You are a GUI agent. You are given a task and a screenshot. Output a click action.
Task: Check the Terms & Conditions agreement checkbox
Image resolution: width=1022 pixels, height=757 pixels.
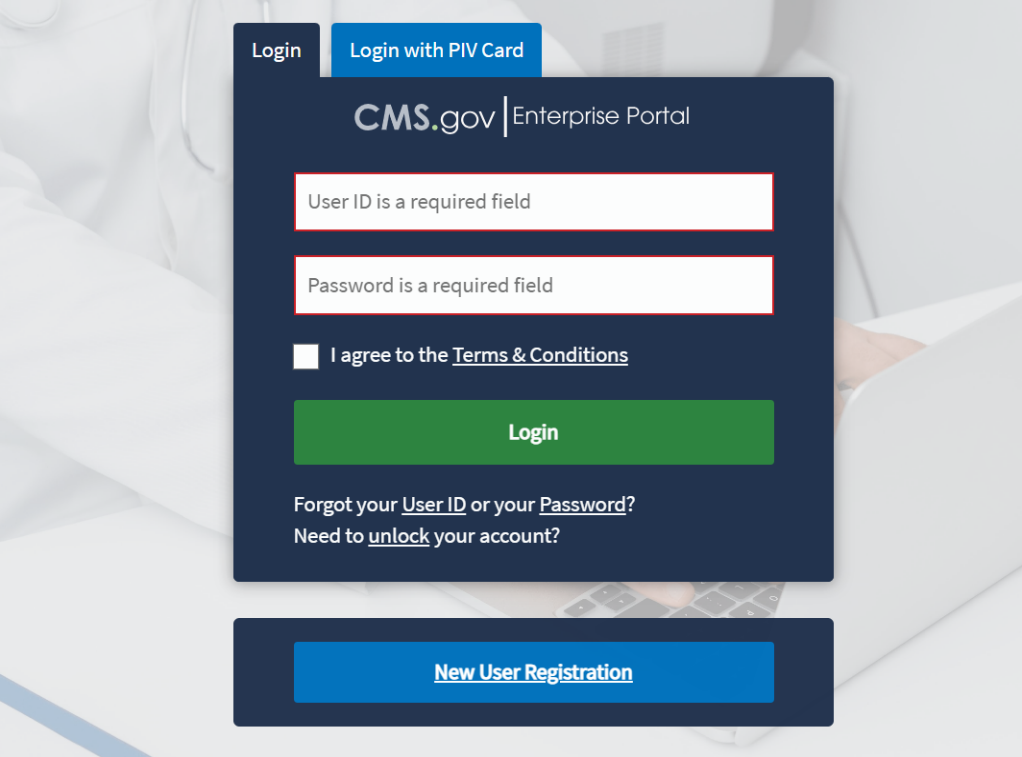[306, 356]
